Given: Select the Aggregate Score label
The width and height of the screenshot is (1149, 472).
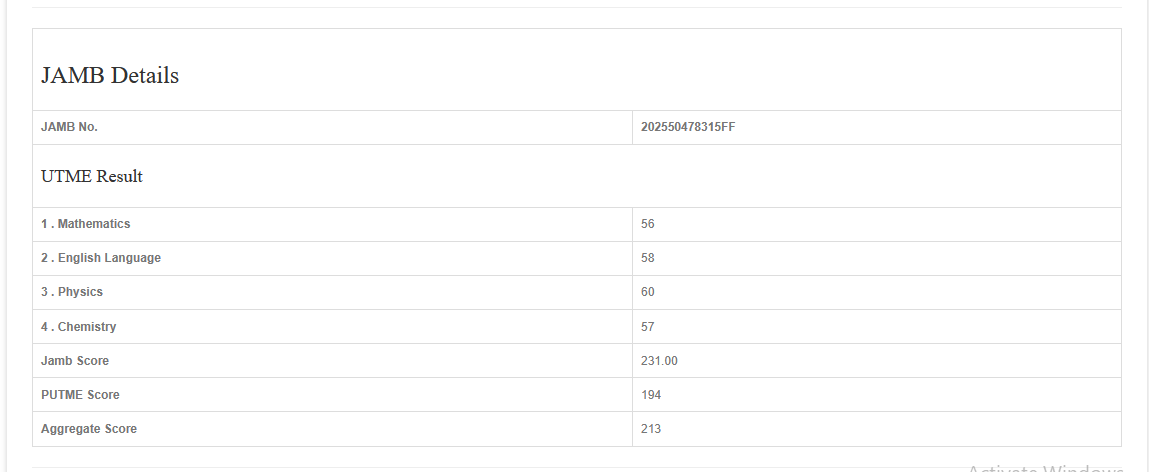Looking at the screenshot, I should point(89,429).
